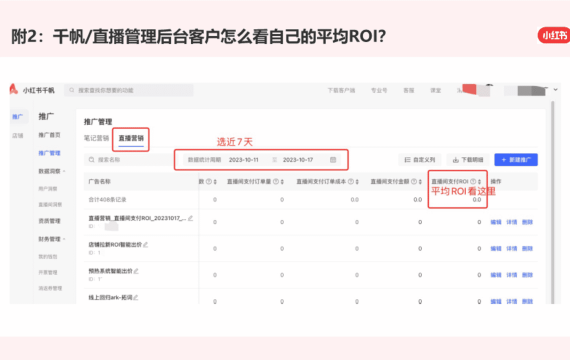Screen dimensions: 570x360
Task: Click pencil icon beside 预热系统智能出价
Action: click(136, 271)
